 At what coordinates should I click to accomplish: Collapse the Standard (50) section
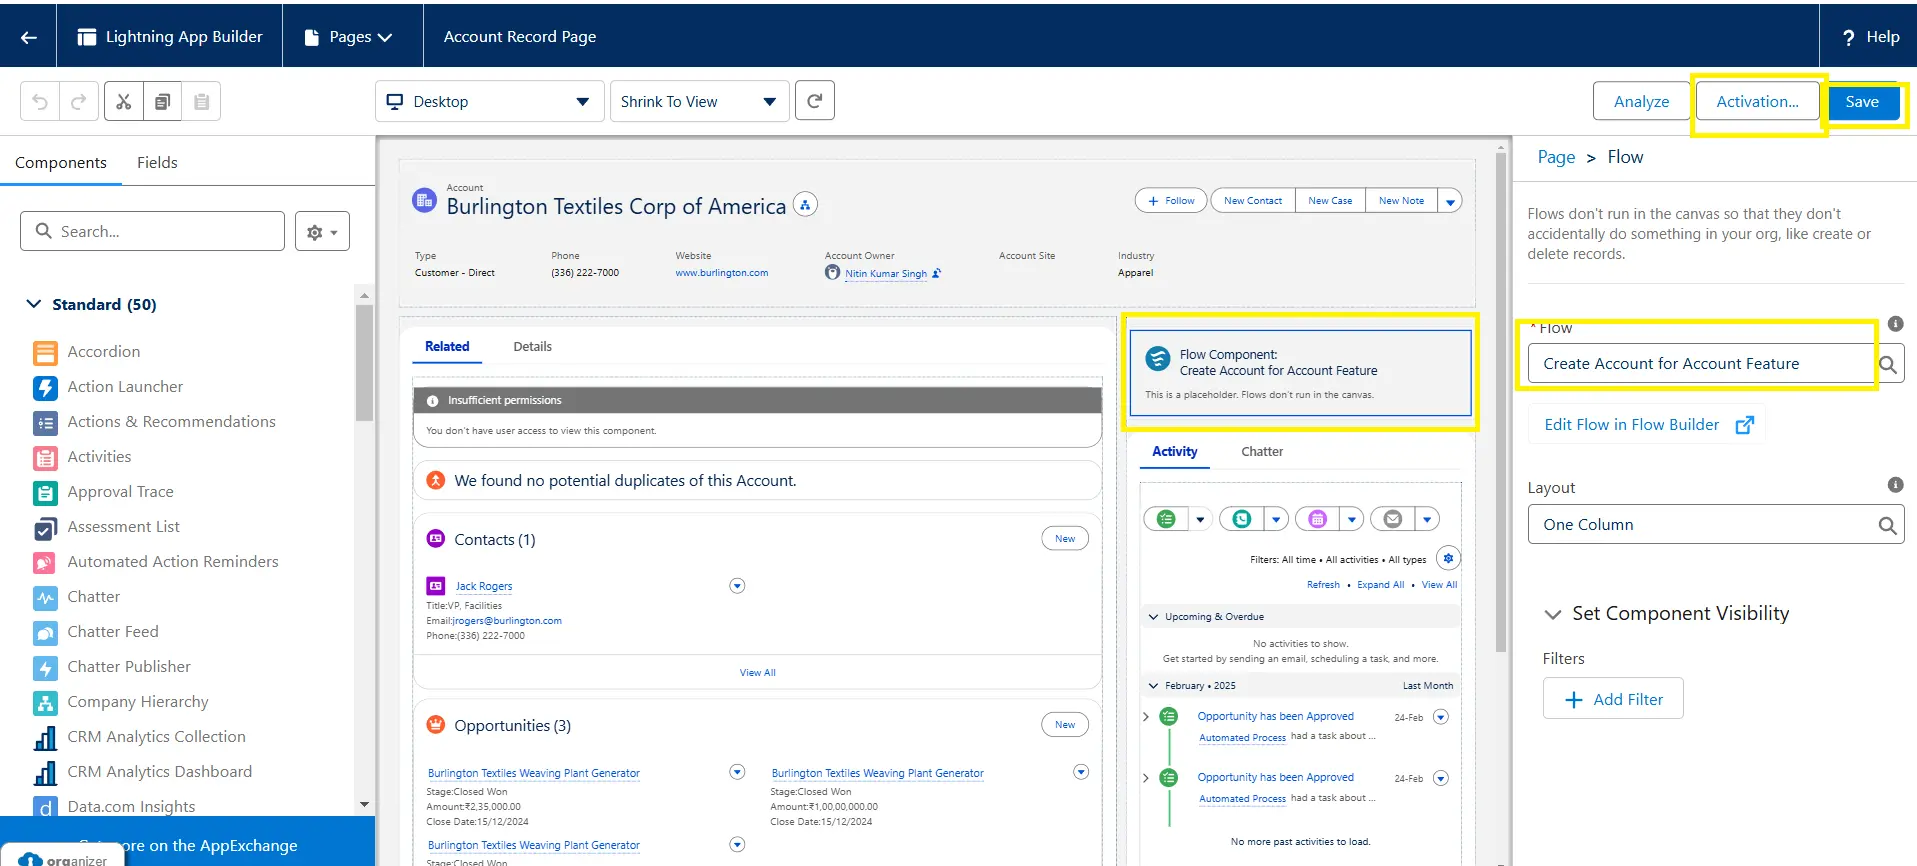coord(34,304)
